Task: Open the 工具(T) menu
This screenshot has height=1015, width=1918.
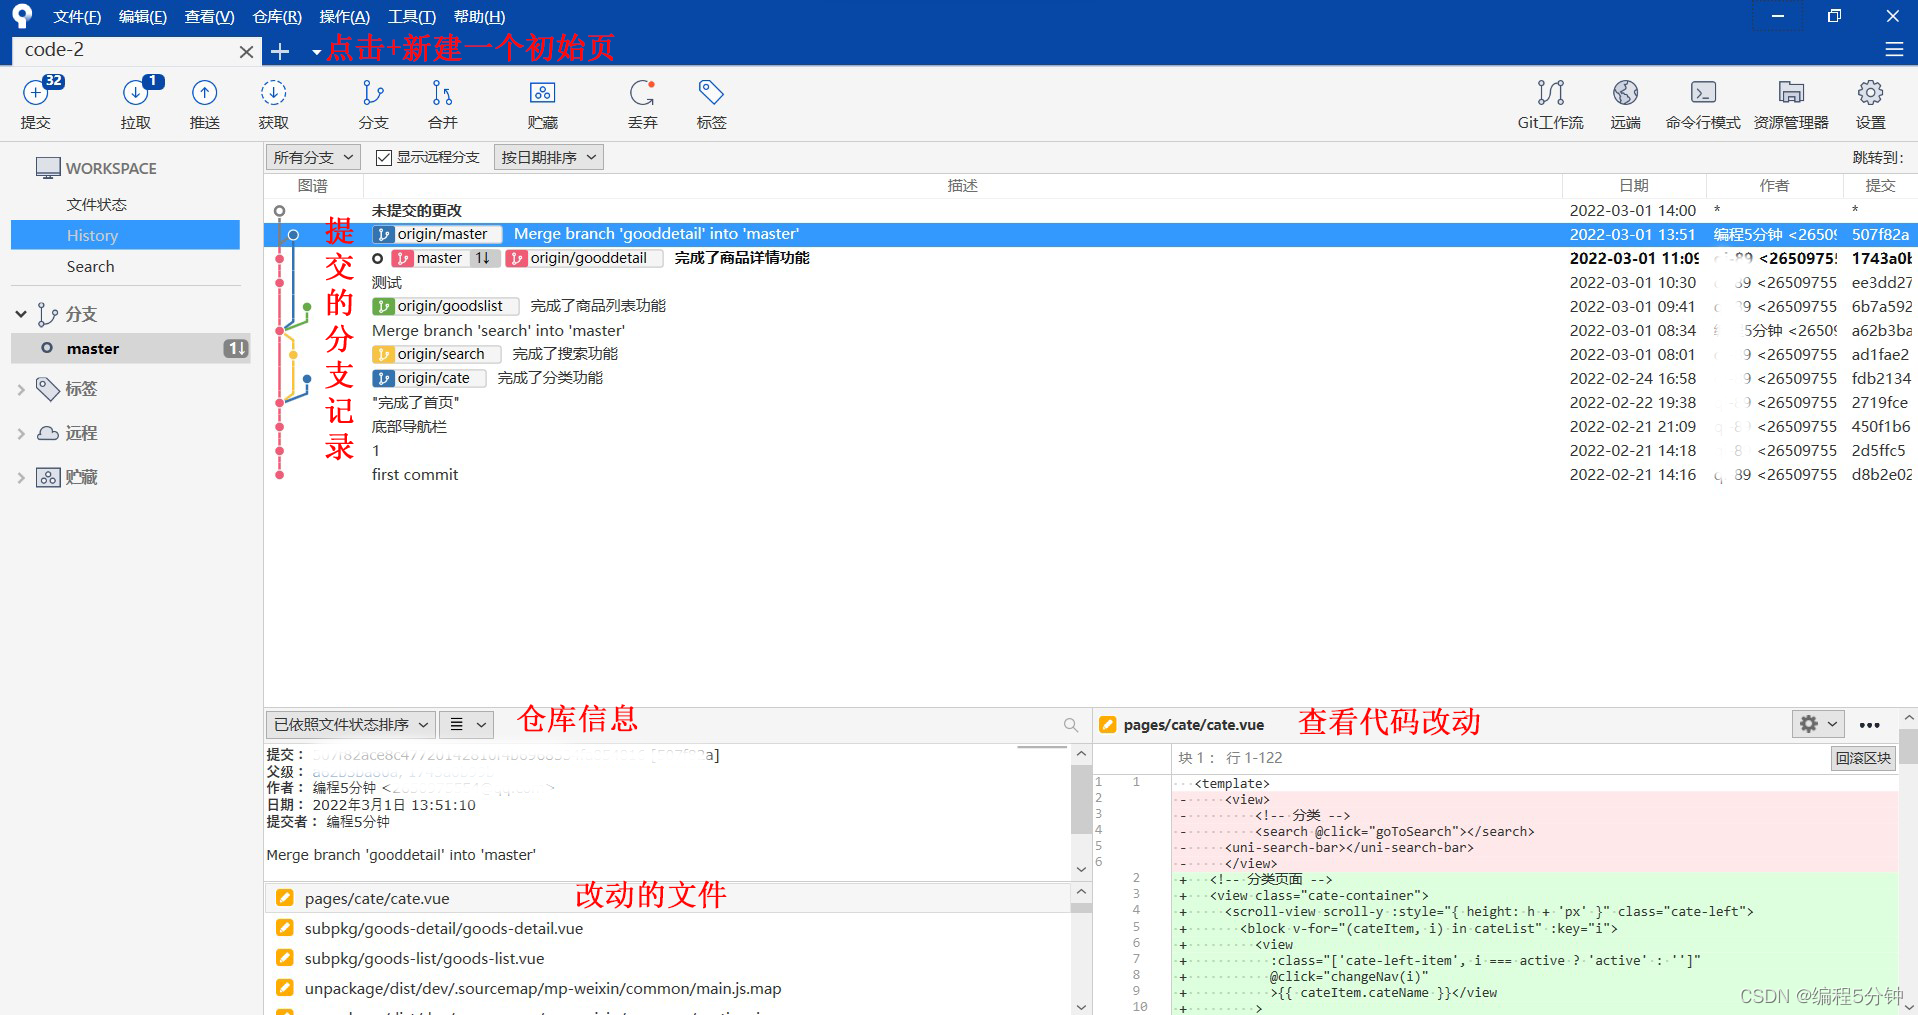Action: point(411,17)
